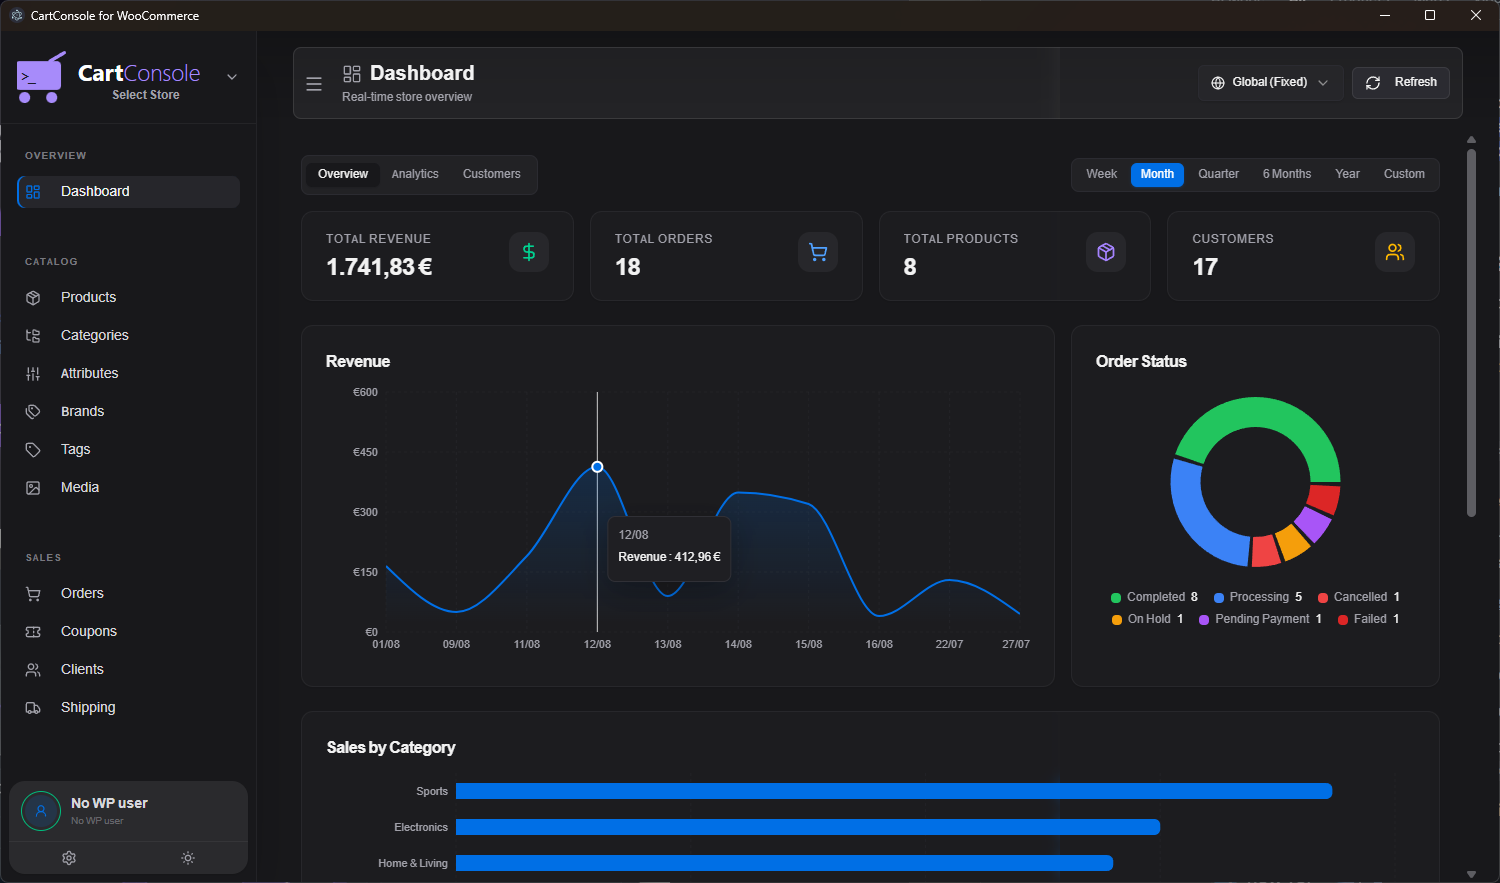Select the Week time range
The image size is (1500, 883).
1101,174
